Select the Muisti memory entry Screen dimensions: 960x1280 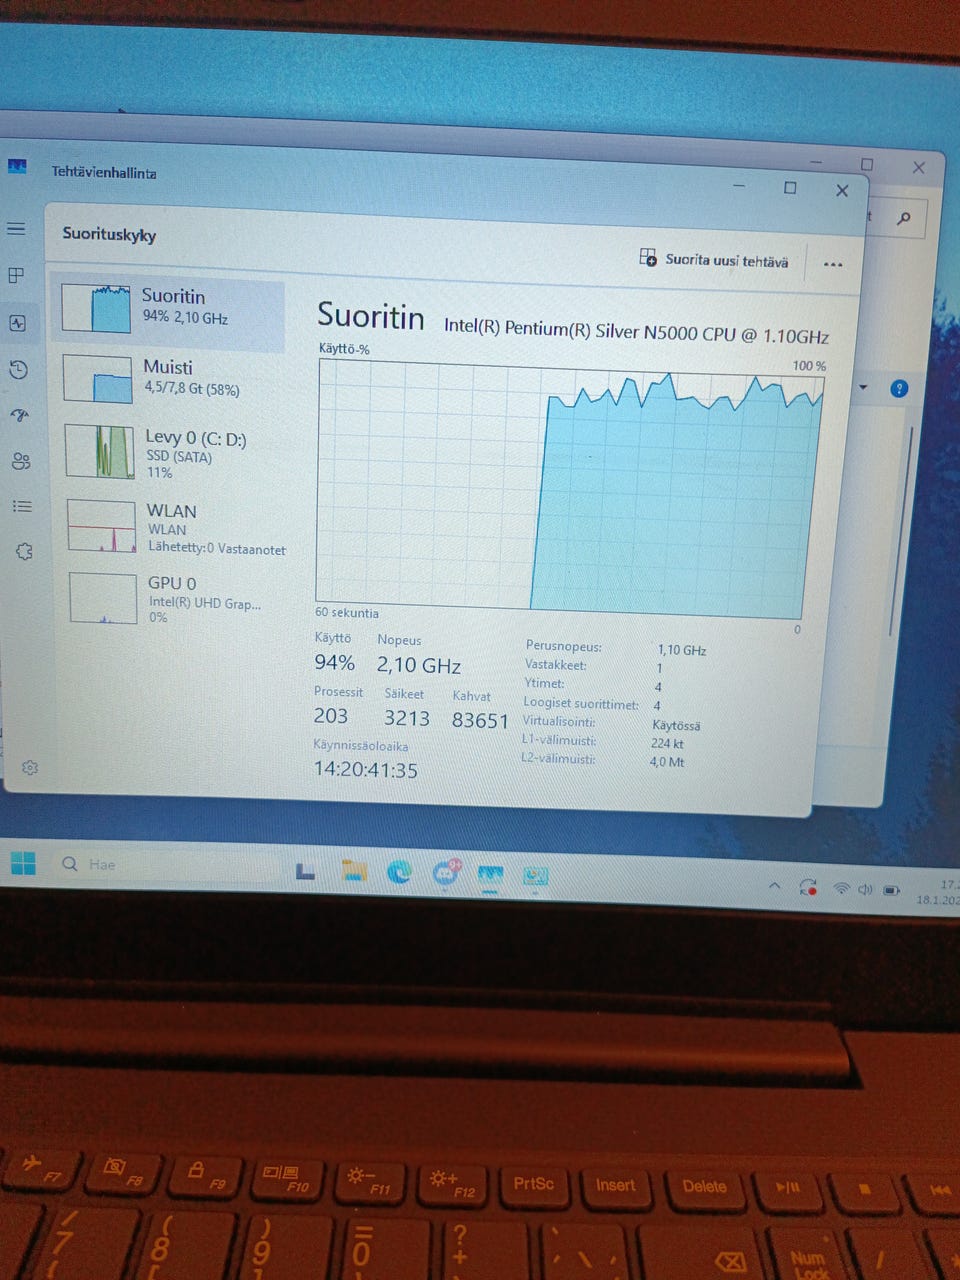[x=170, y=379]
